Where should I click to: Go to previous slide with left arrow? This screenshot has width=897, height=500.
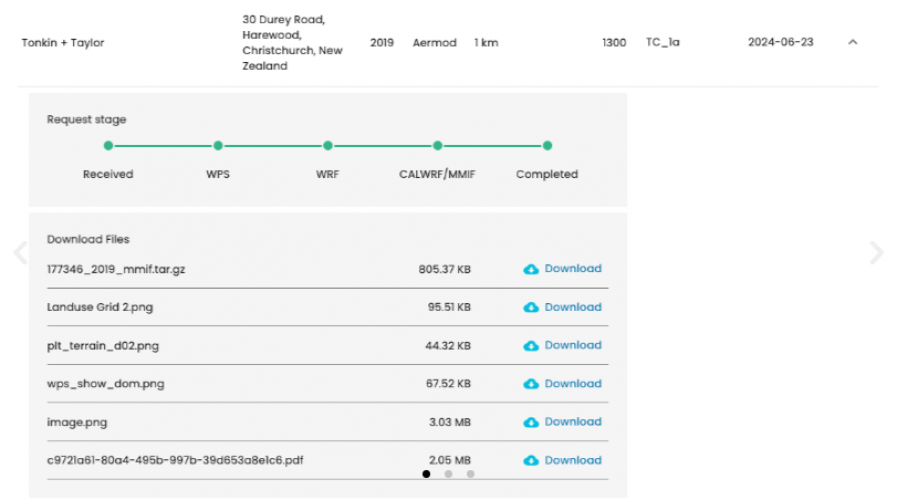click(x=21, y=252)
